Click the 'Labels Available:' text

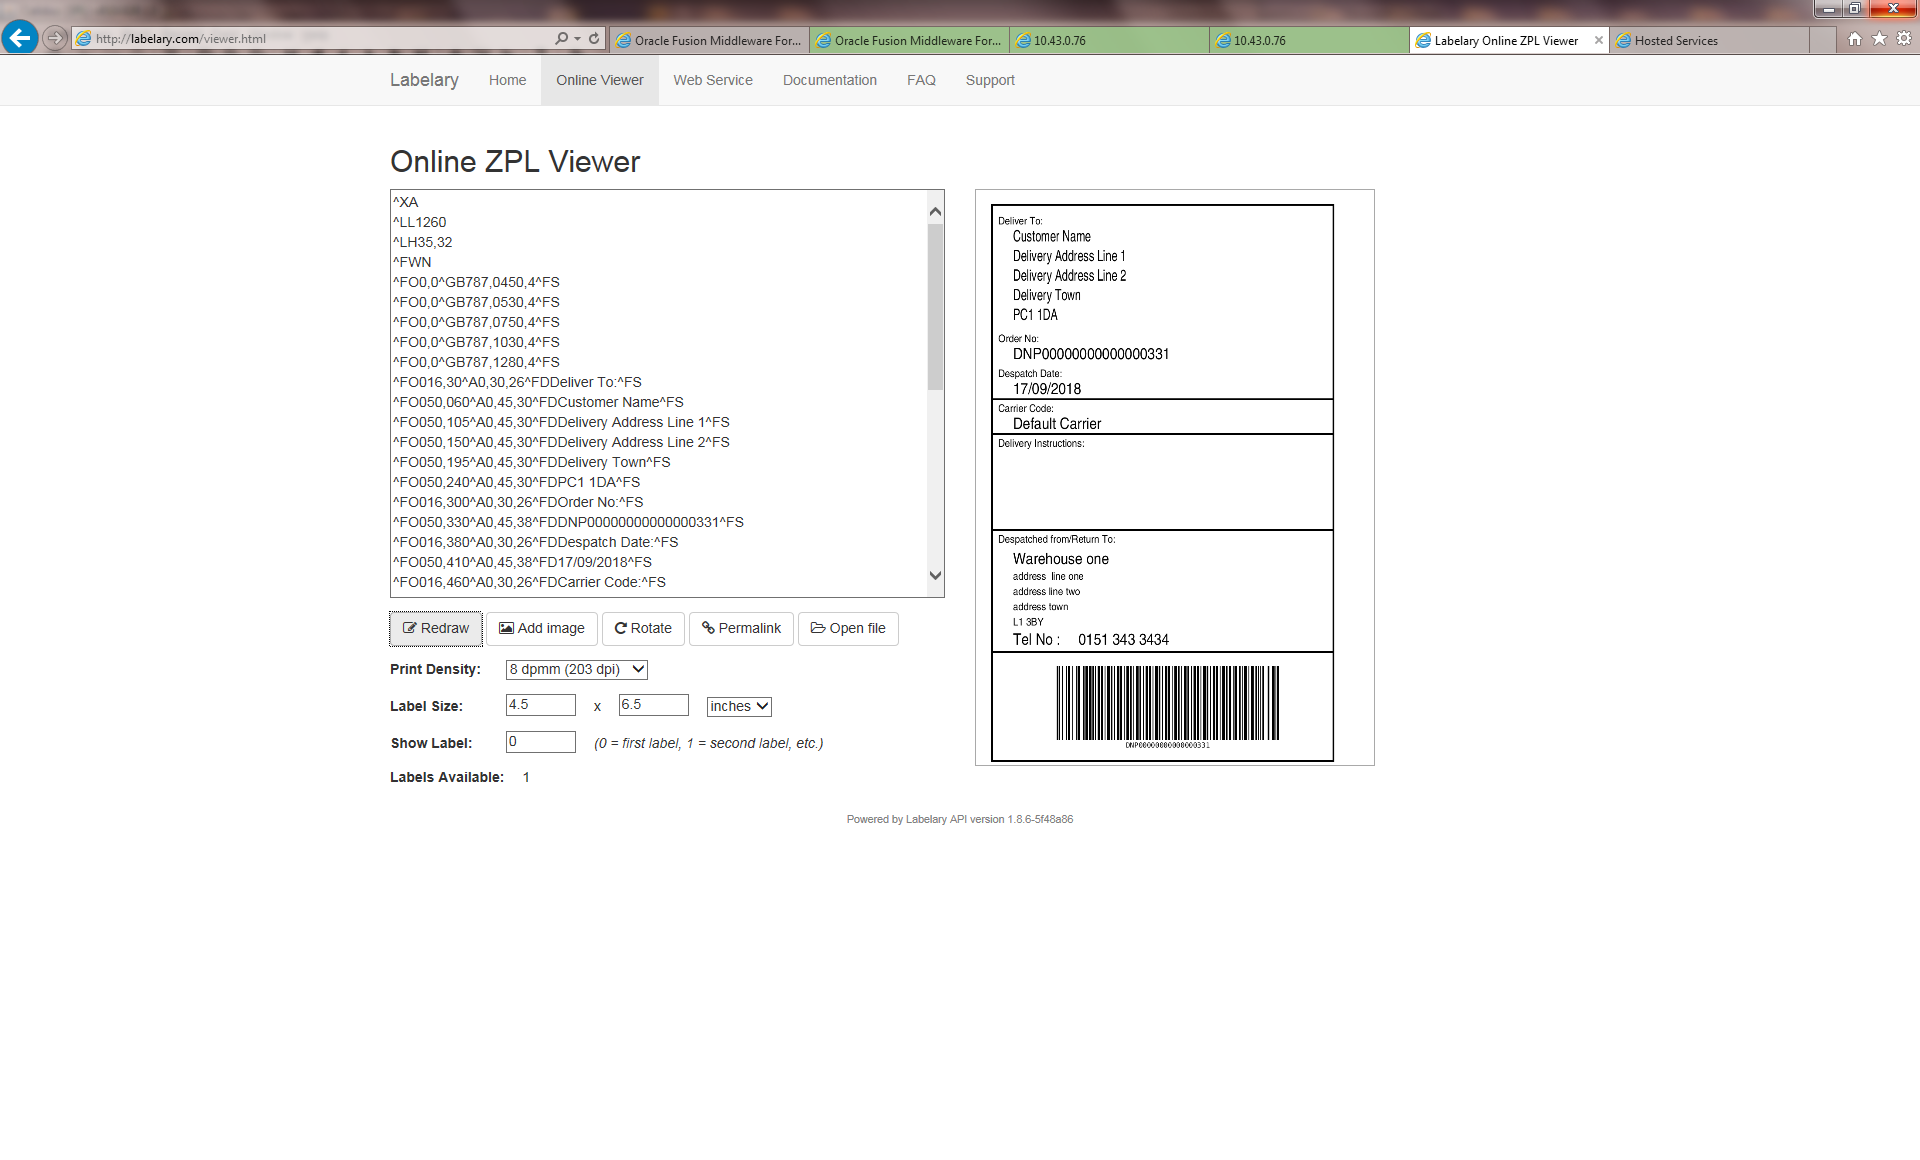coord(447,777)
